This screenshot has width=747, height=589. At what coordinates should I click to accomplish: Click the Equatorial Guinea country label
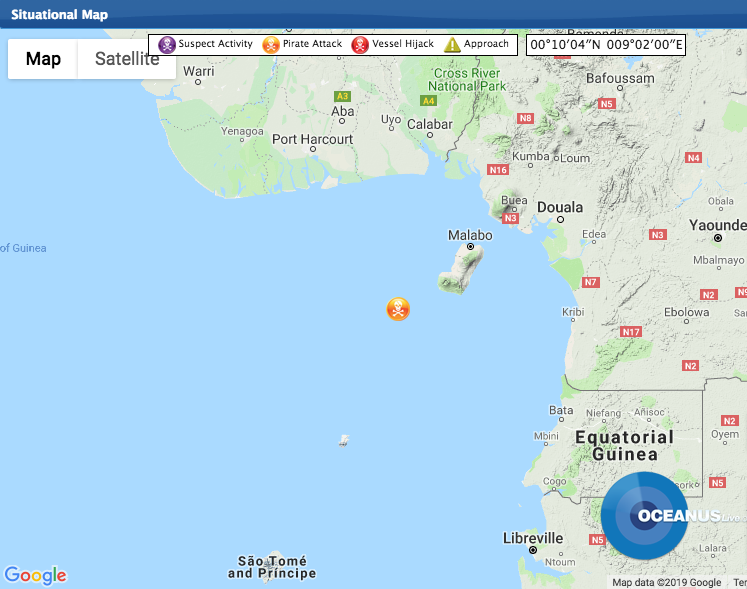coord(624,446)
